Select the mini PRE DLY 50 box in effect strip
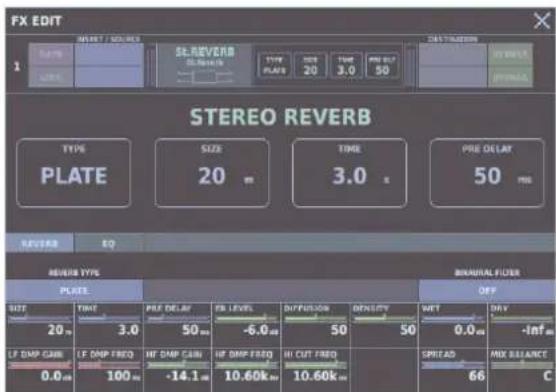This screenshot has height=392, width=556. tap(382, 65)
